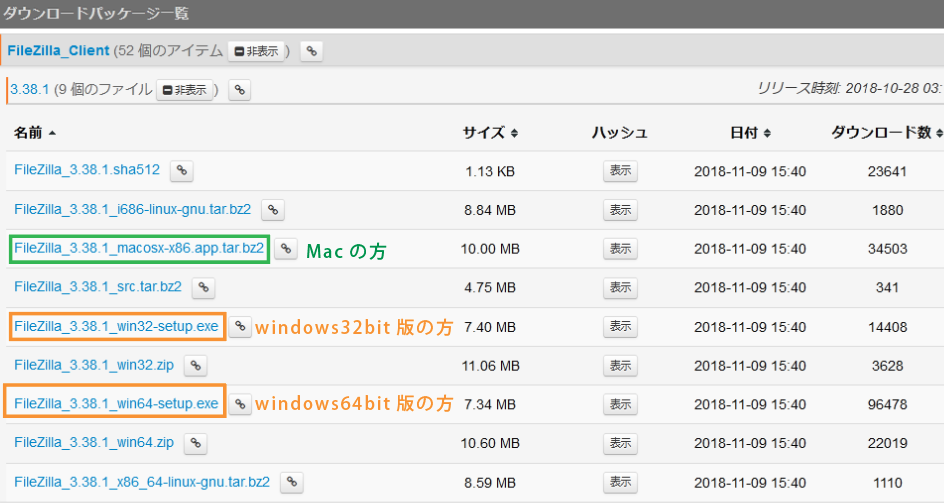Show hash for the src.tar.bz2 row
Screen dimensions: 944x504
point(620,288)
